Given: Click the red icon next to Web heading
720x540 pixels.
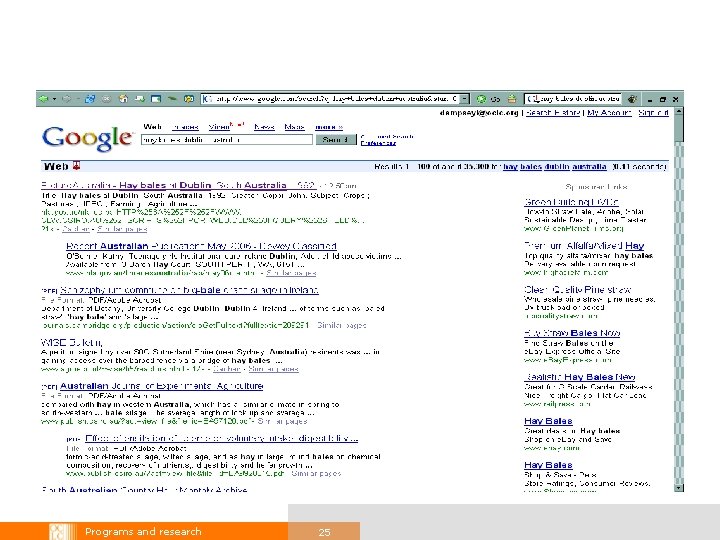Looking at the screenshot, I should 76,166.
